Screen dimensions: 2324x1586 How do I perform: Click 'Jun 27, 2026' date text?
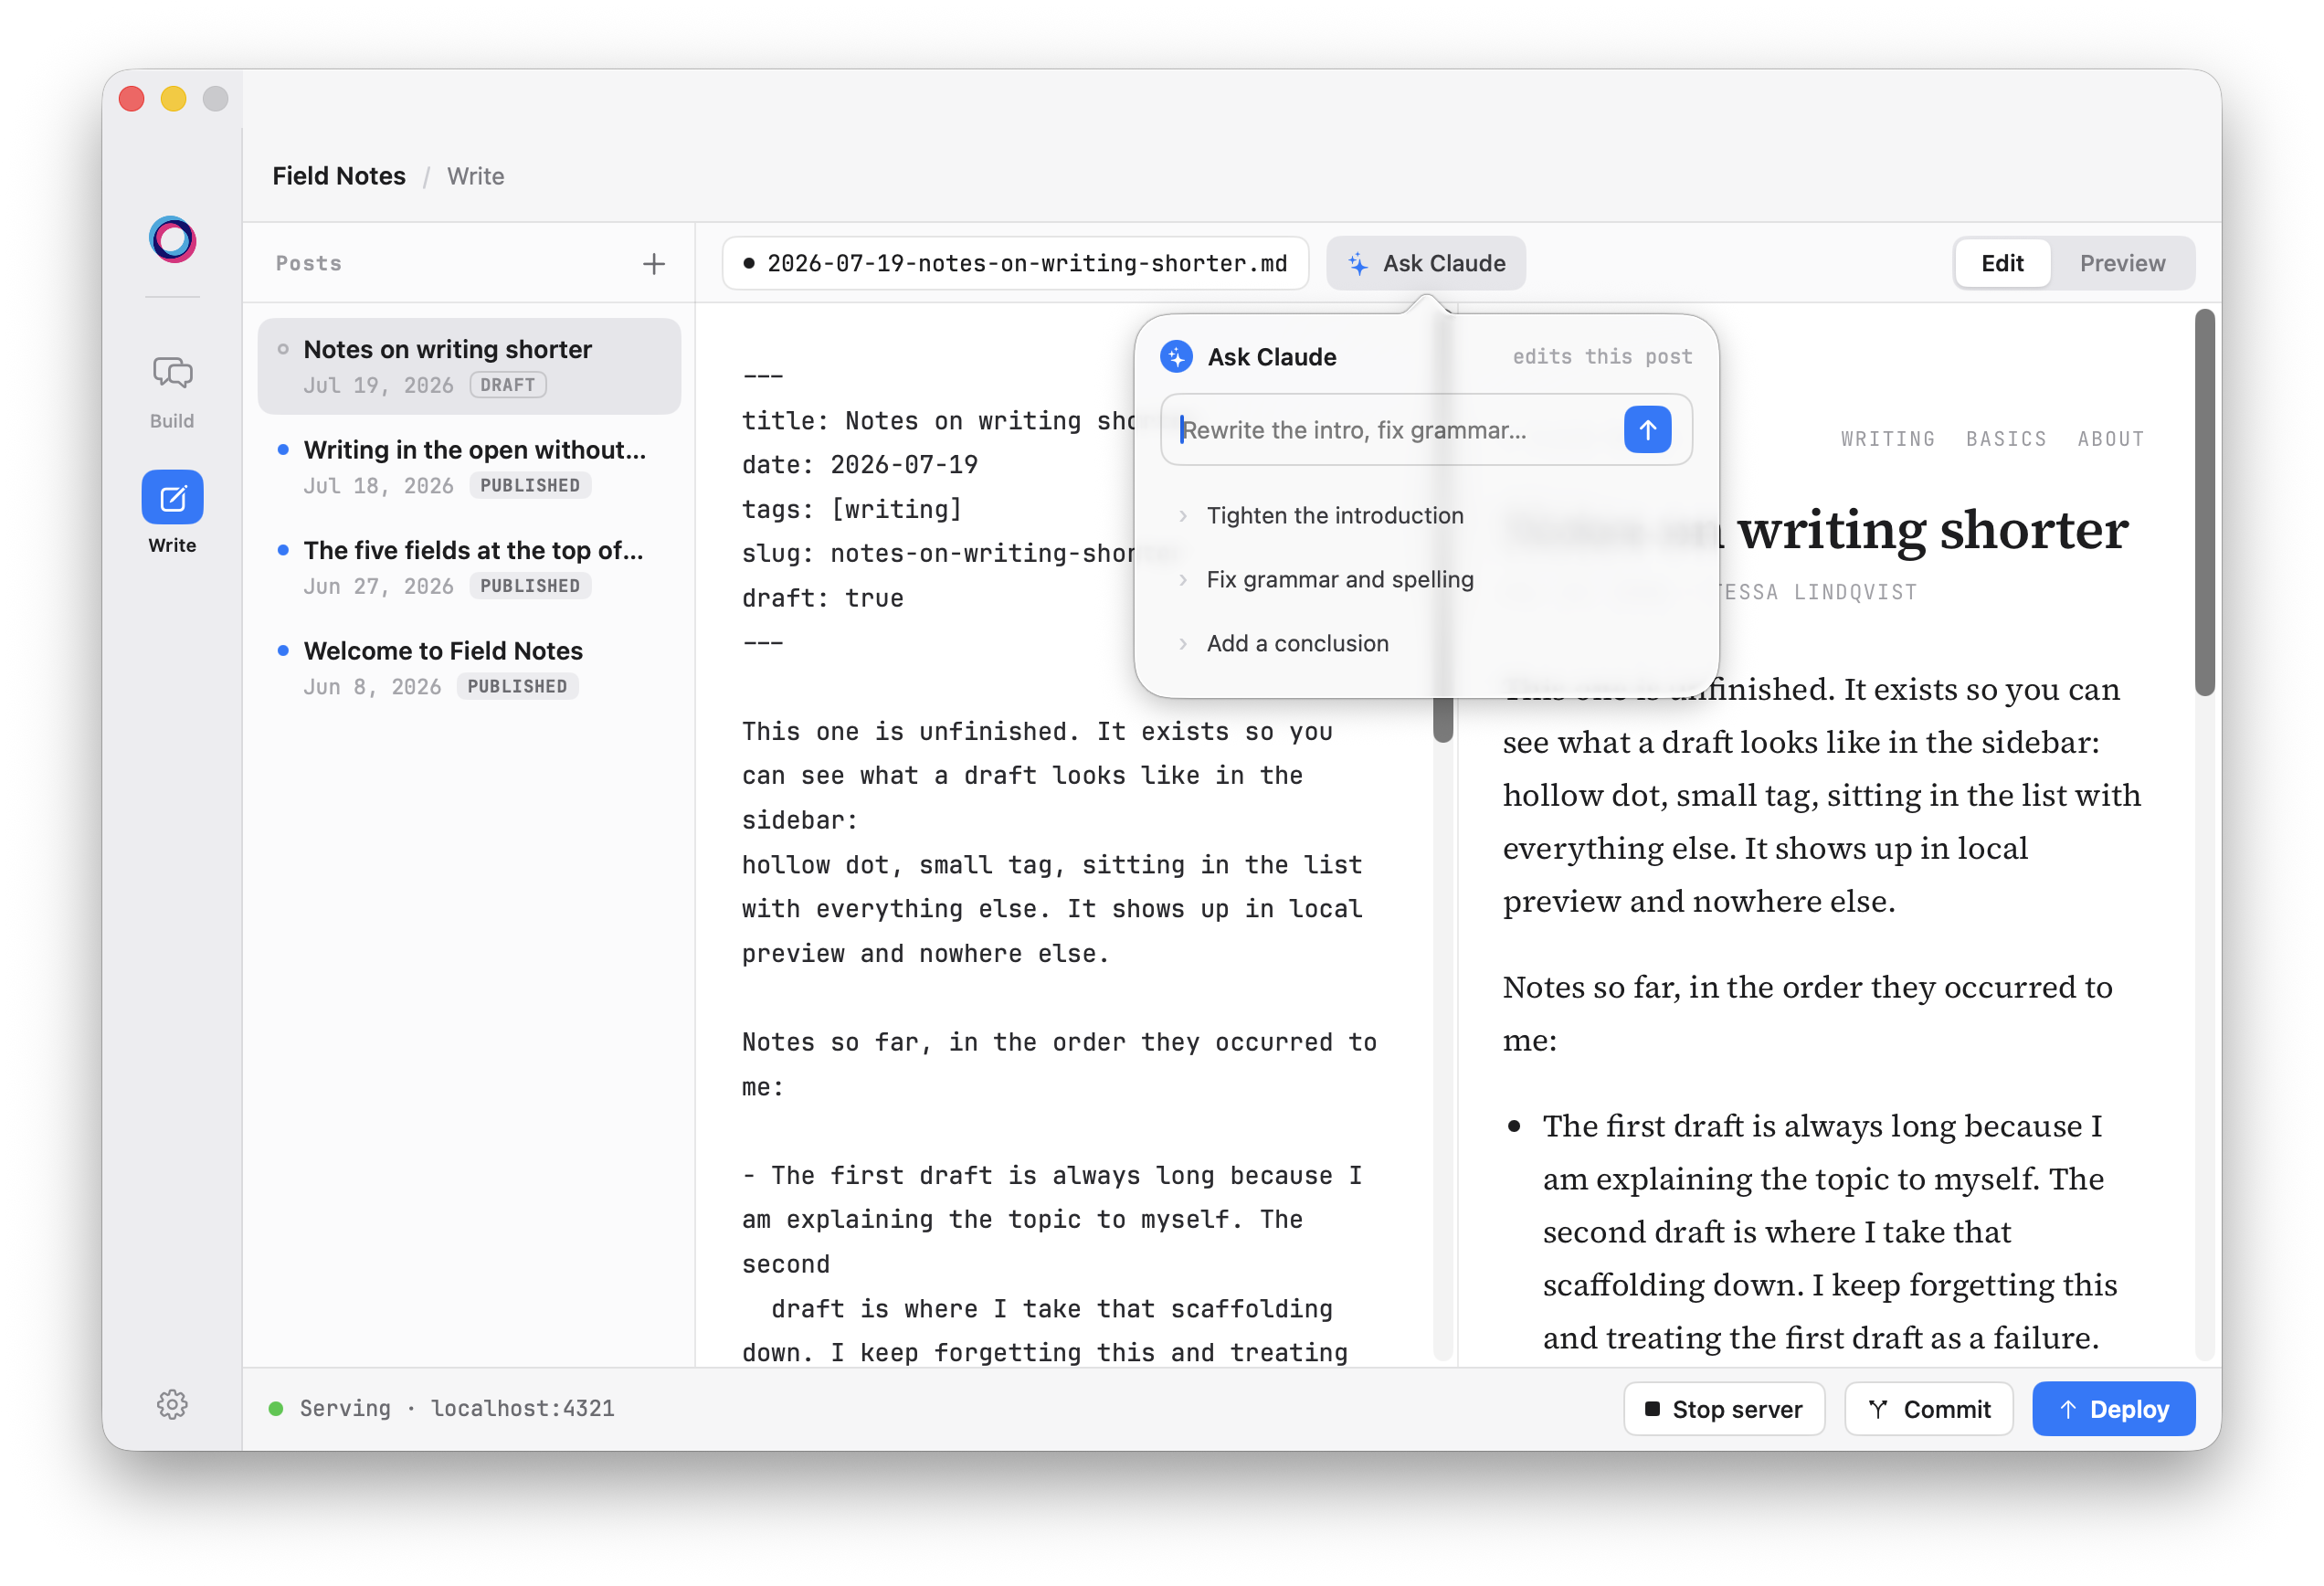coord(378,586)
